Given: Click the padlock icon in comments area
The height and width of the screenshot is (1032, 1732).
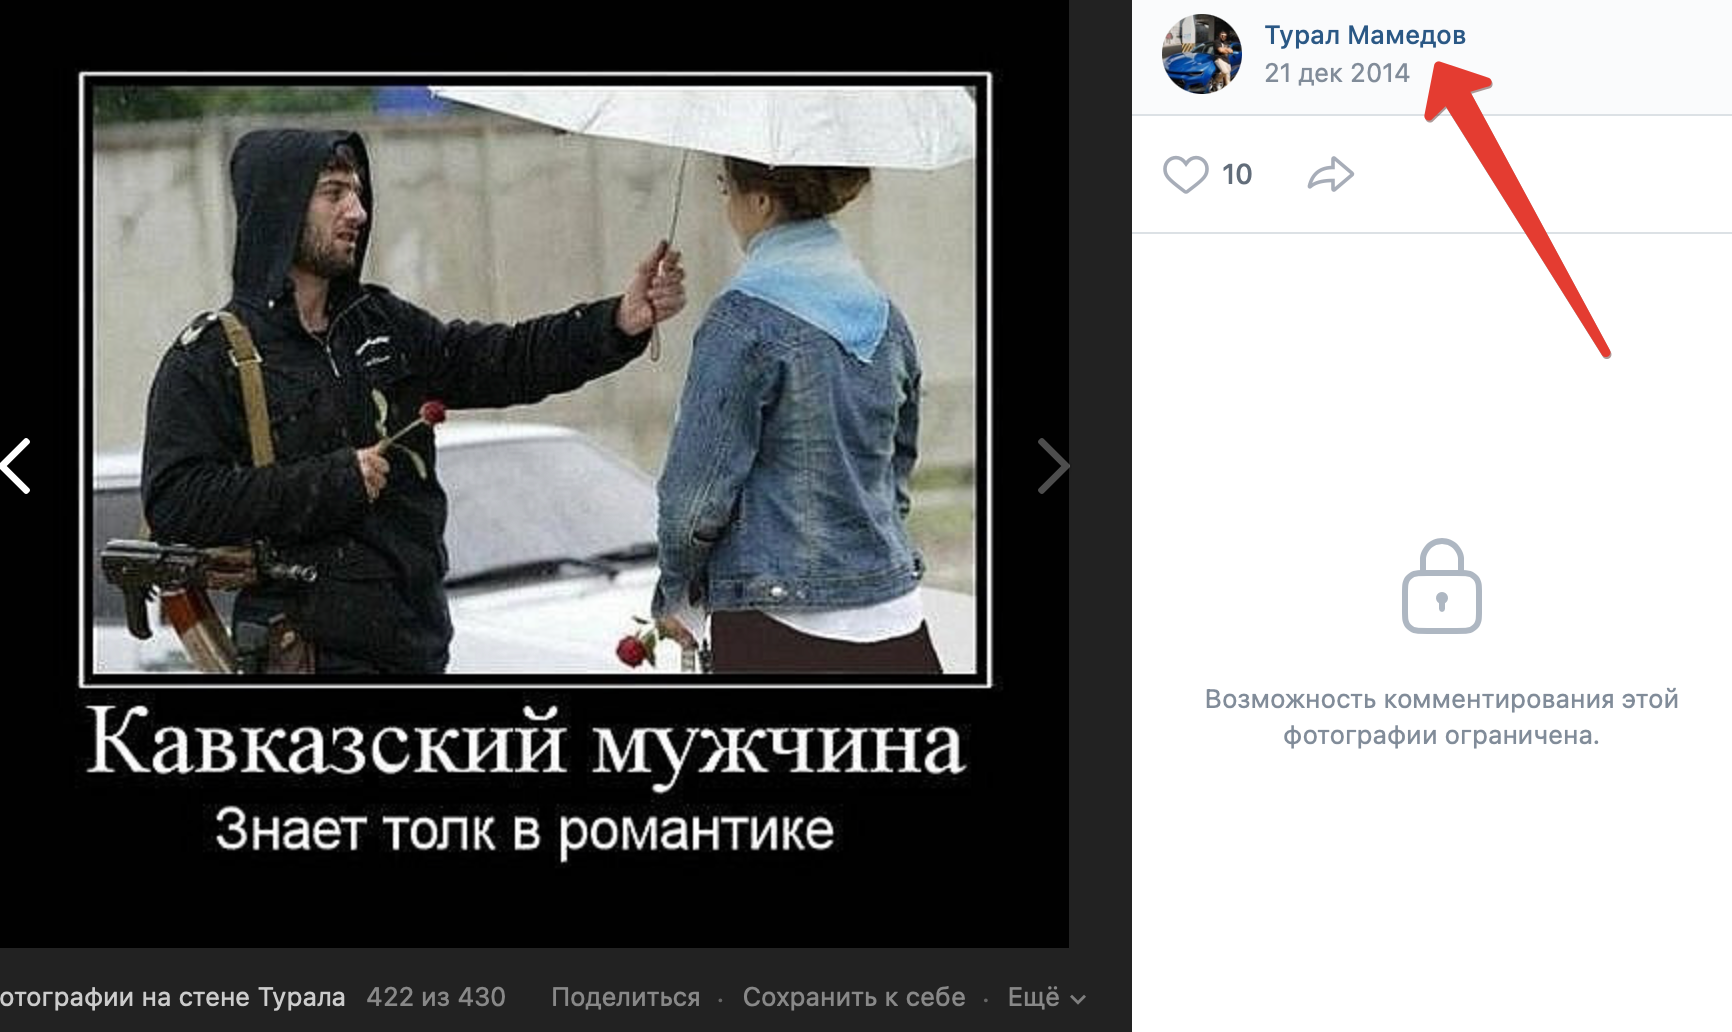Looking at the screenshot, I should tap(1441, 586).
